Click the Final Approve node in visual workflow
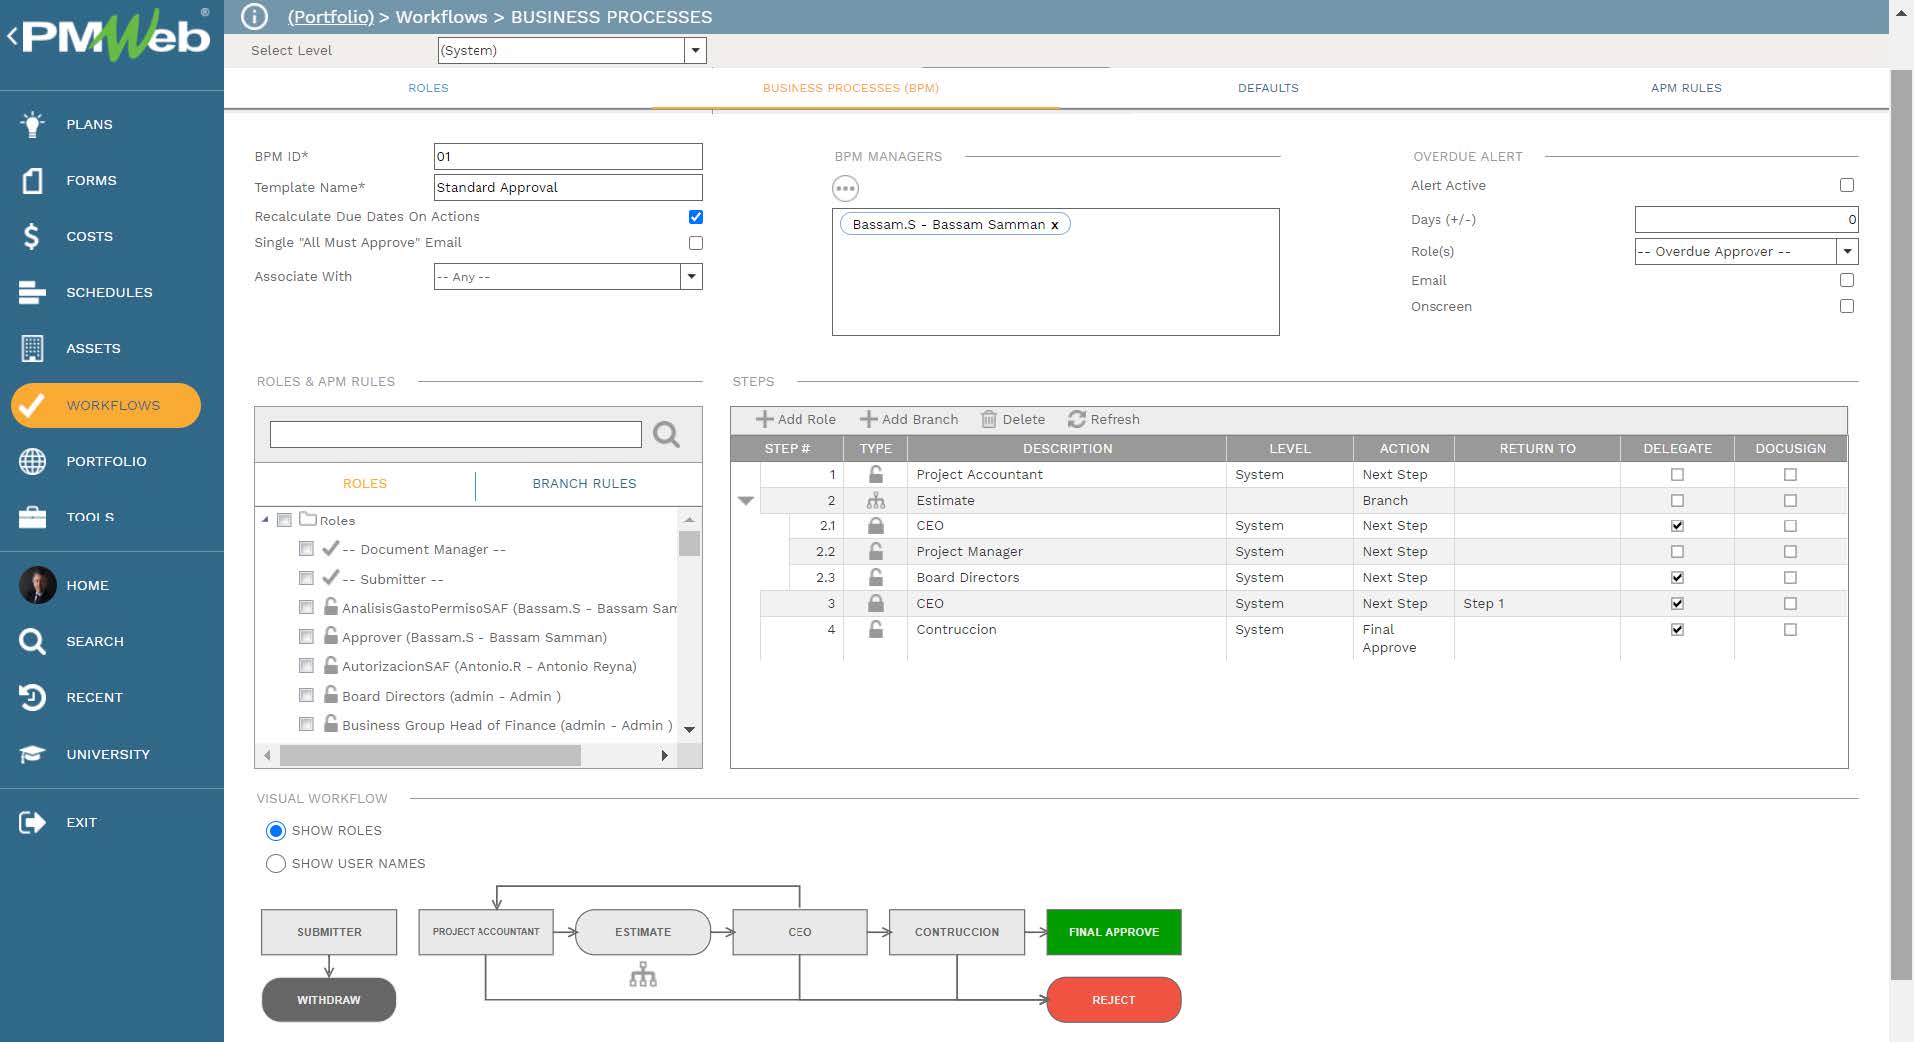This screenshot has width=1914, height=1042. [x=1113, y=931]
